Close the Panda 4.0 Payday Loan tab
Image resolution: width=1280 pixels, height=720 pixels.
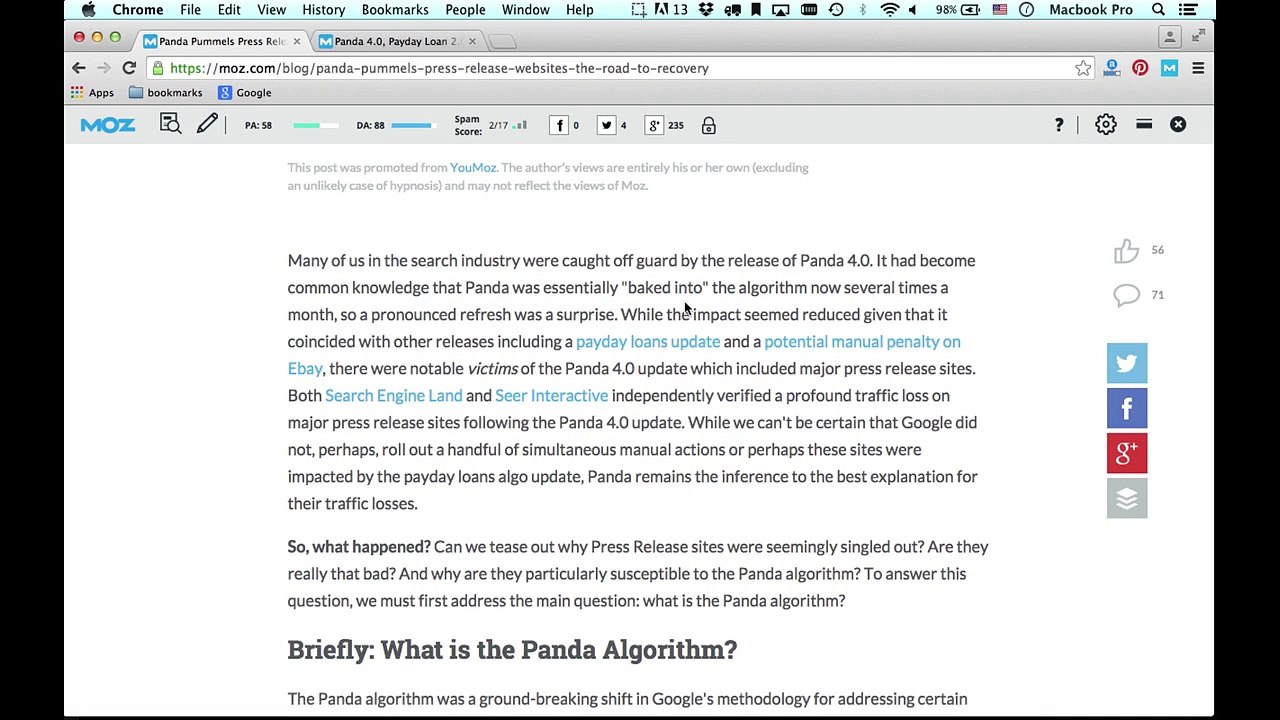[x=472, y=41]
